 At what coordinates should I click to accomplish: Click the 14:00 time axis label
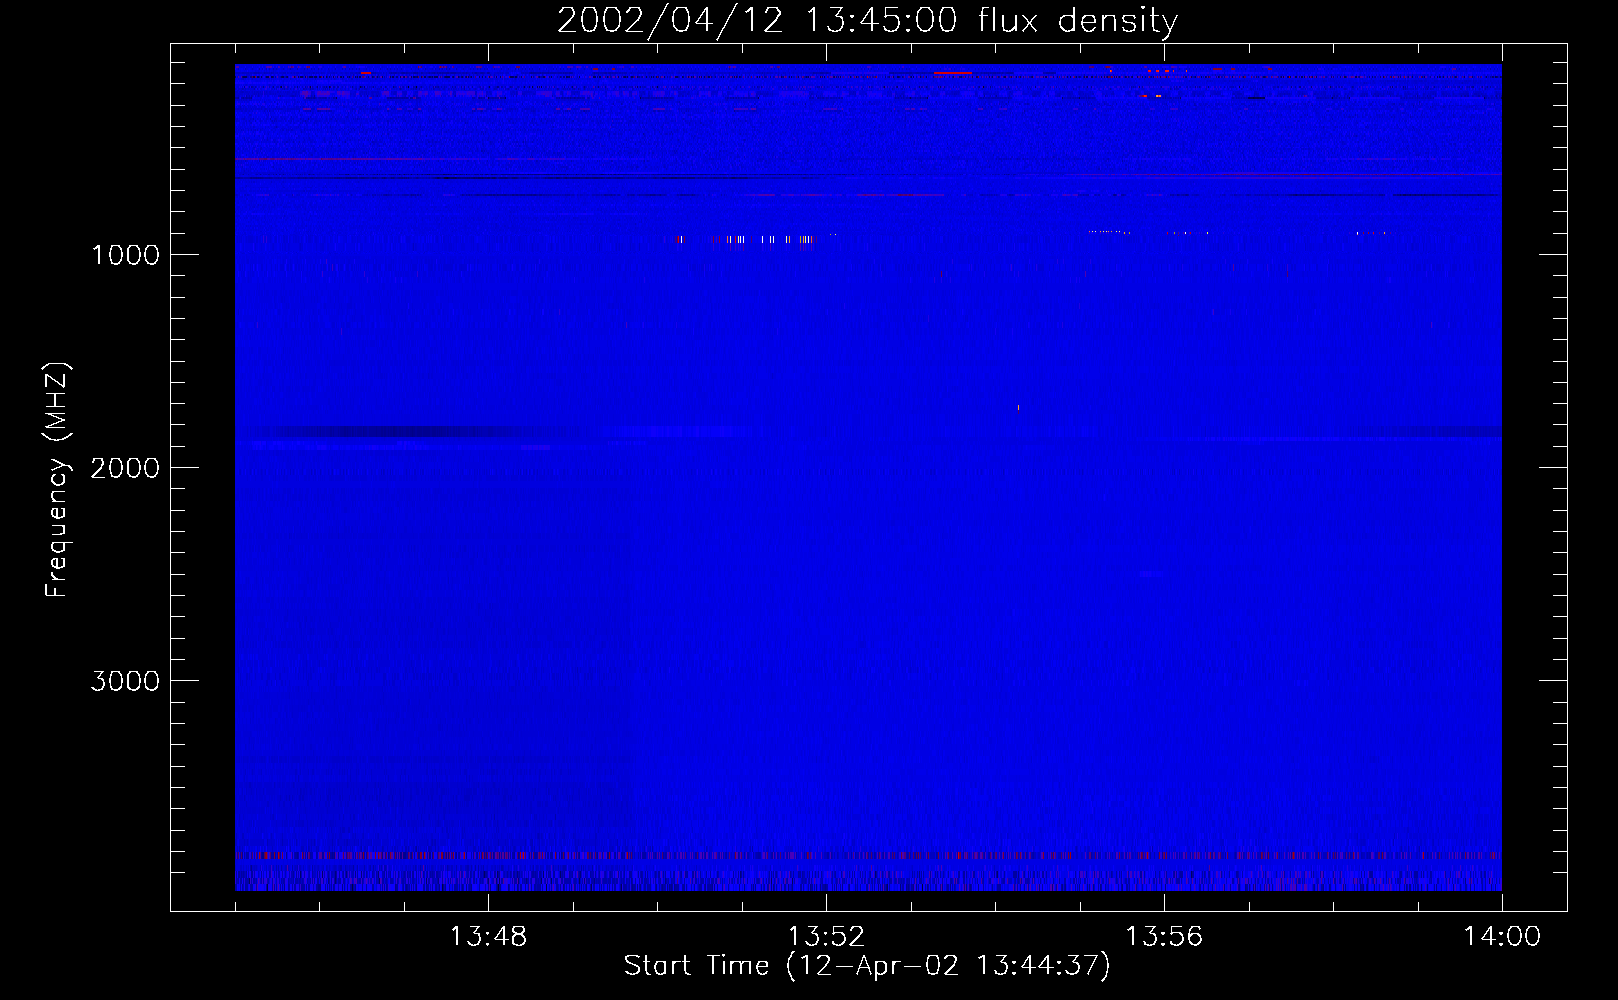pyautogui.click(x=1501, y=937)
